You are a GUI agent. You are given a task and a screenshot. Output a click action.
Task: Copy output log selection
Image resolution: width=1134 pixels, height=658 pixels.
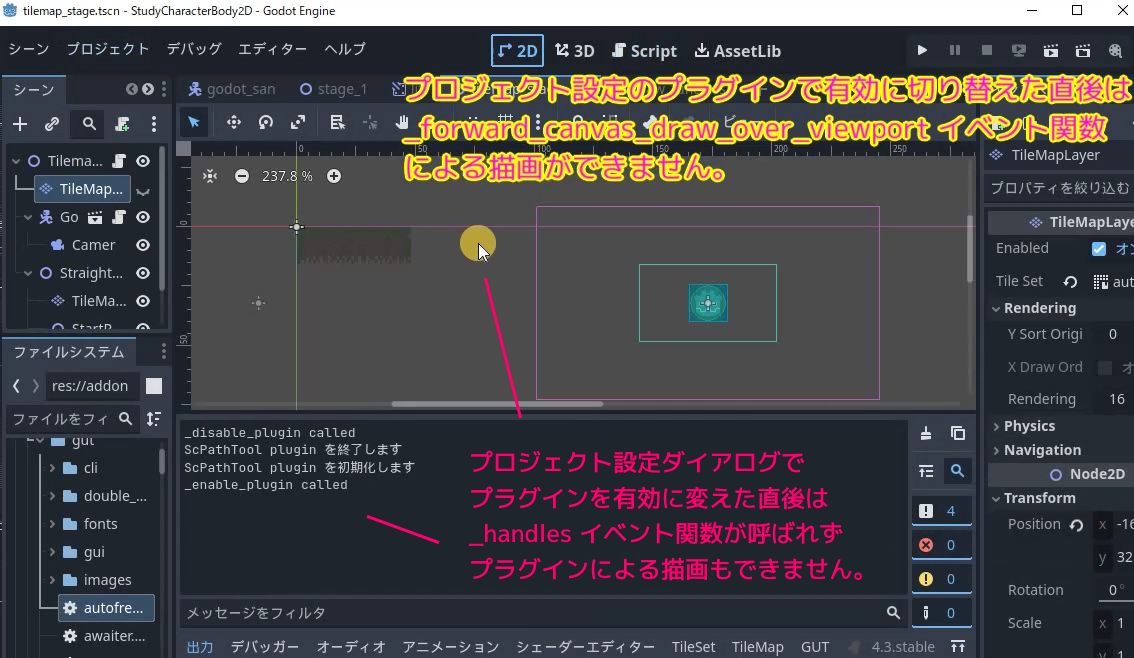[x=958, y=434]
